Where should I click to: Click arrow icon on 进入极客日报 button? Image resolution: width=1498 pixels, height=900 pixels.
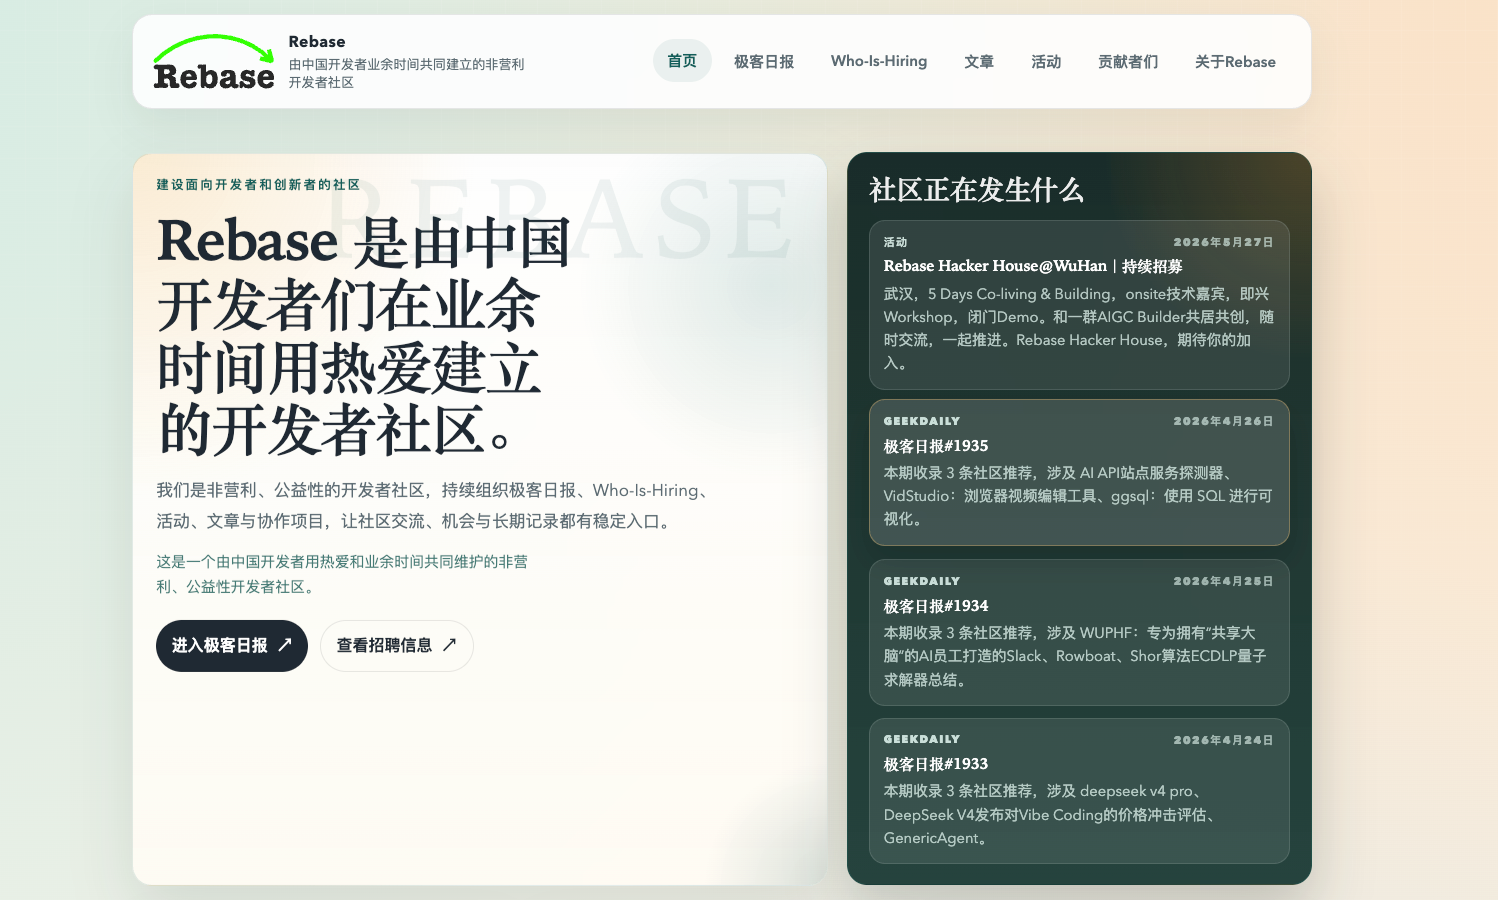[285, 645]
